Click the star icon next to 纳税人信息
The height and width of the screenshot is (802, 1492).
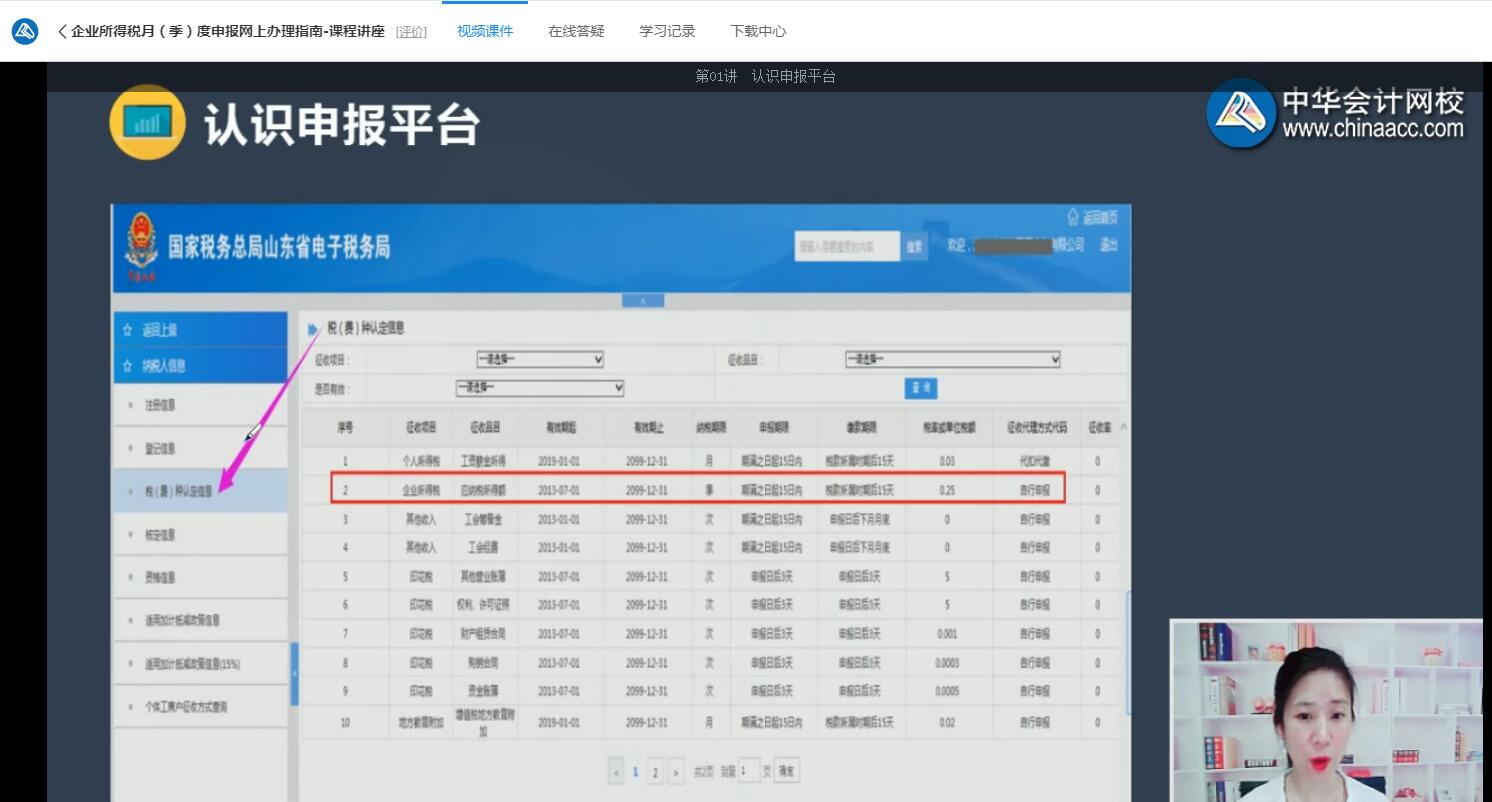point(127,366)
